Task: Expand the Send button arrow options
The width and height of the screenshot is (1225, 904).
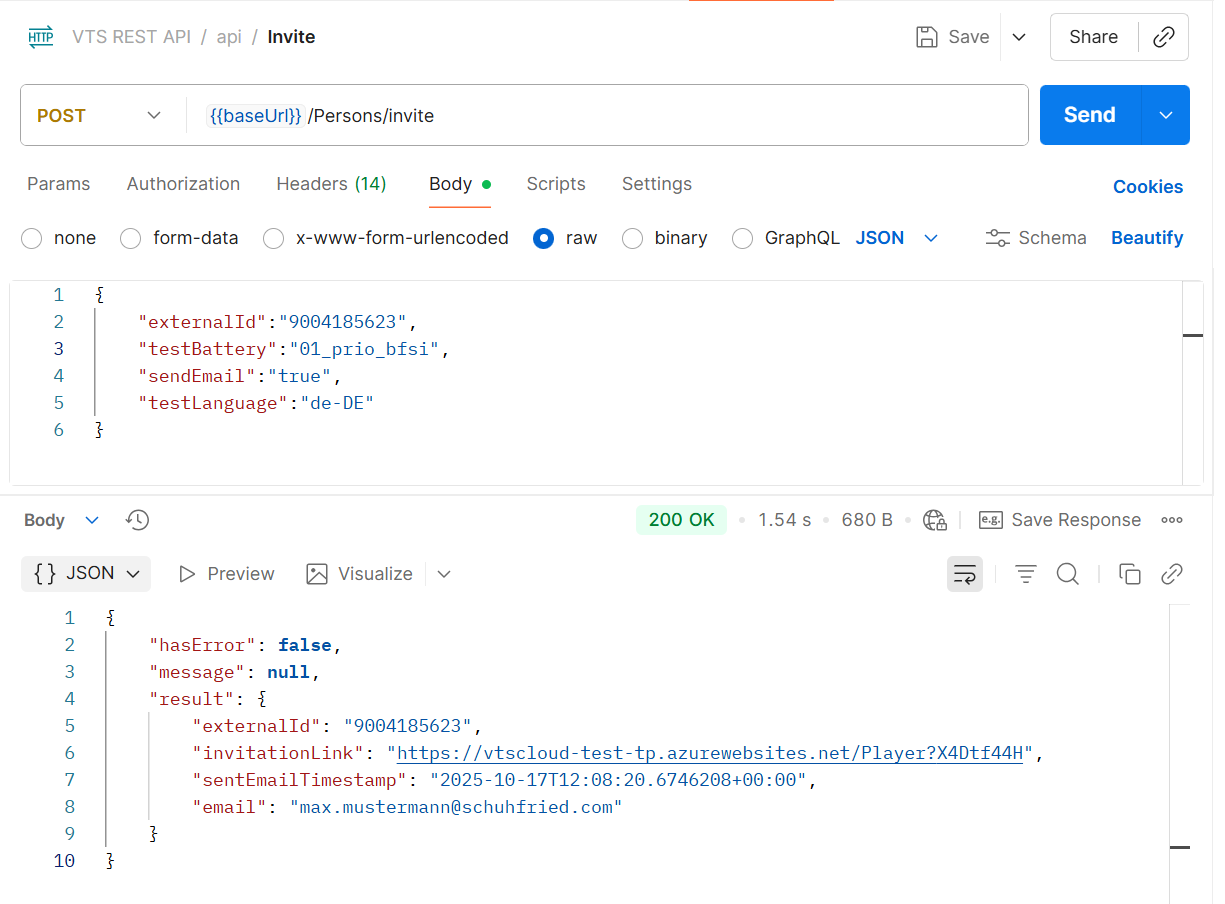Action: [1165, 116]
